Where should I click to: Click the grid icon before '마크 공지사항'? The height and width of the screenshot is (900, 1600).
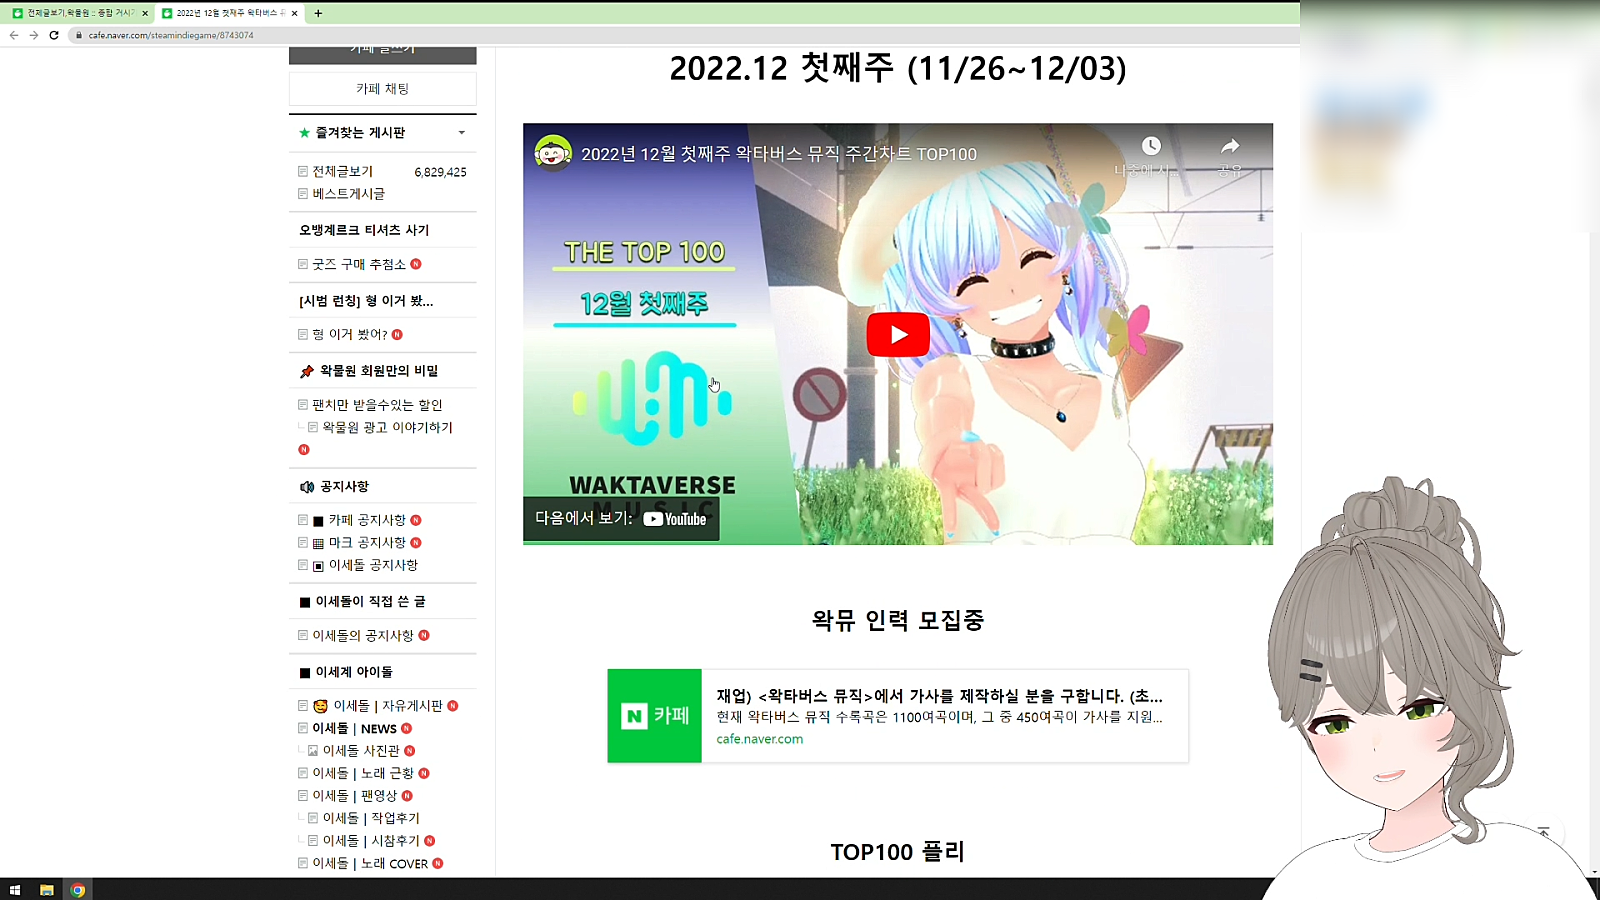tap(318, 544)
